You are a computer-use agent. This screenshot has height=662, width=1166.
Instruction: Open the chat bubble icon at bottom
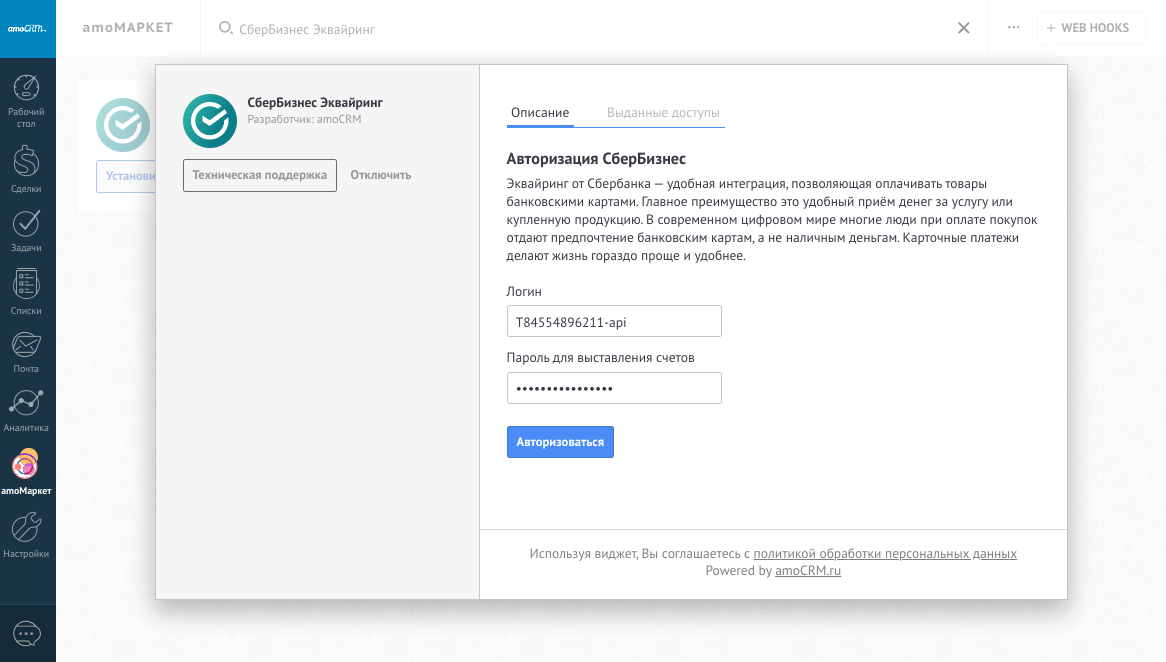click(27, 634)
